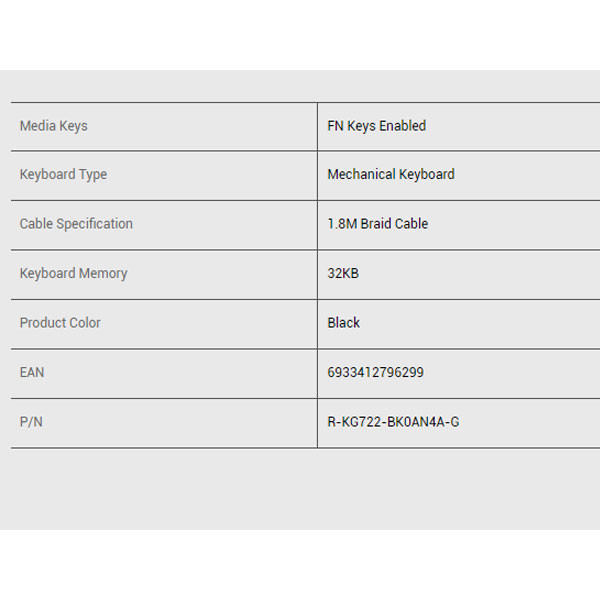Select the Mechanical Keyboard value
The width and height of the screenshot is (600, 600).
(390, 174)
